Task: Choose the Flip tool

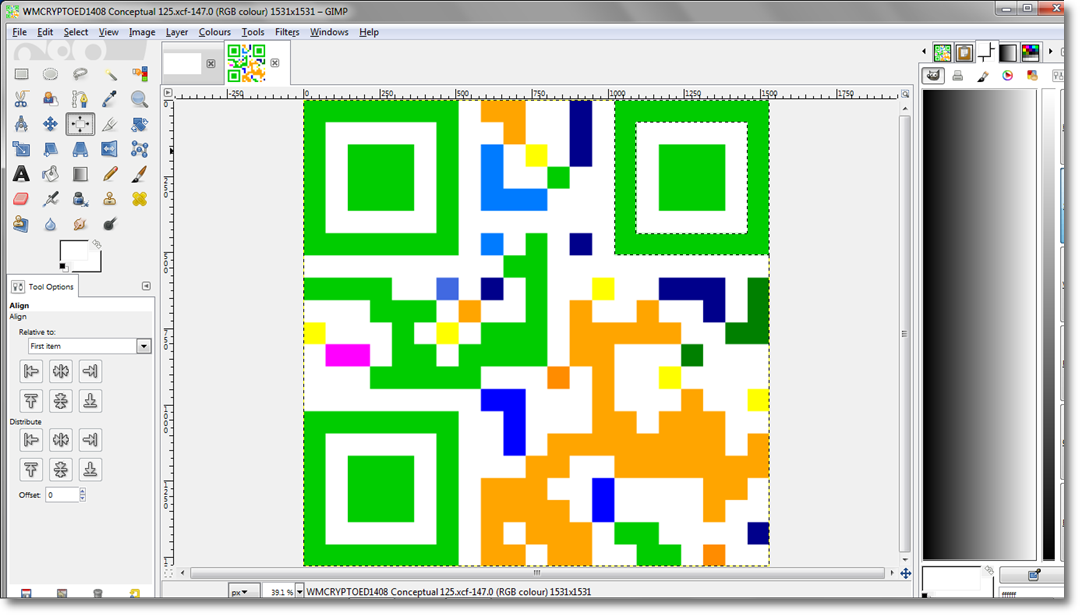Action: coord(110,149)
